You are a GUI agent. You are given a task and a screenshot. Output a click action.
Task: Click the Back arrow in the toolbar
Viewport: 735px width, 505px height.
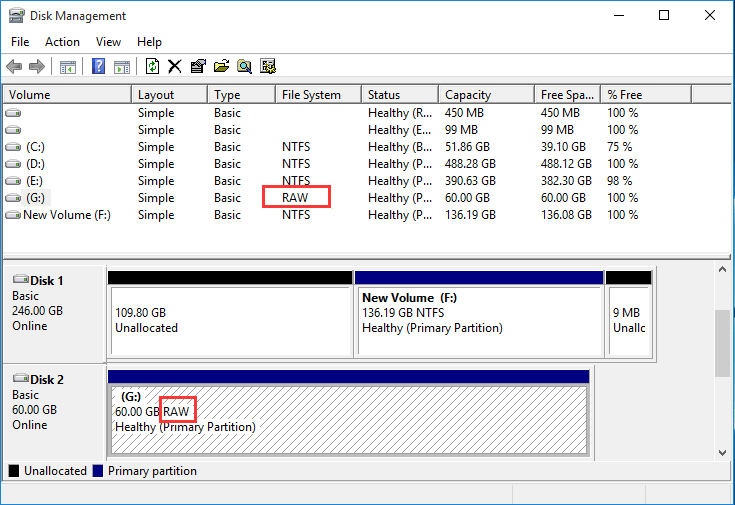point(14,66)
